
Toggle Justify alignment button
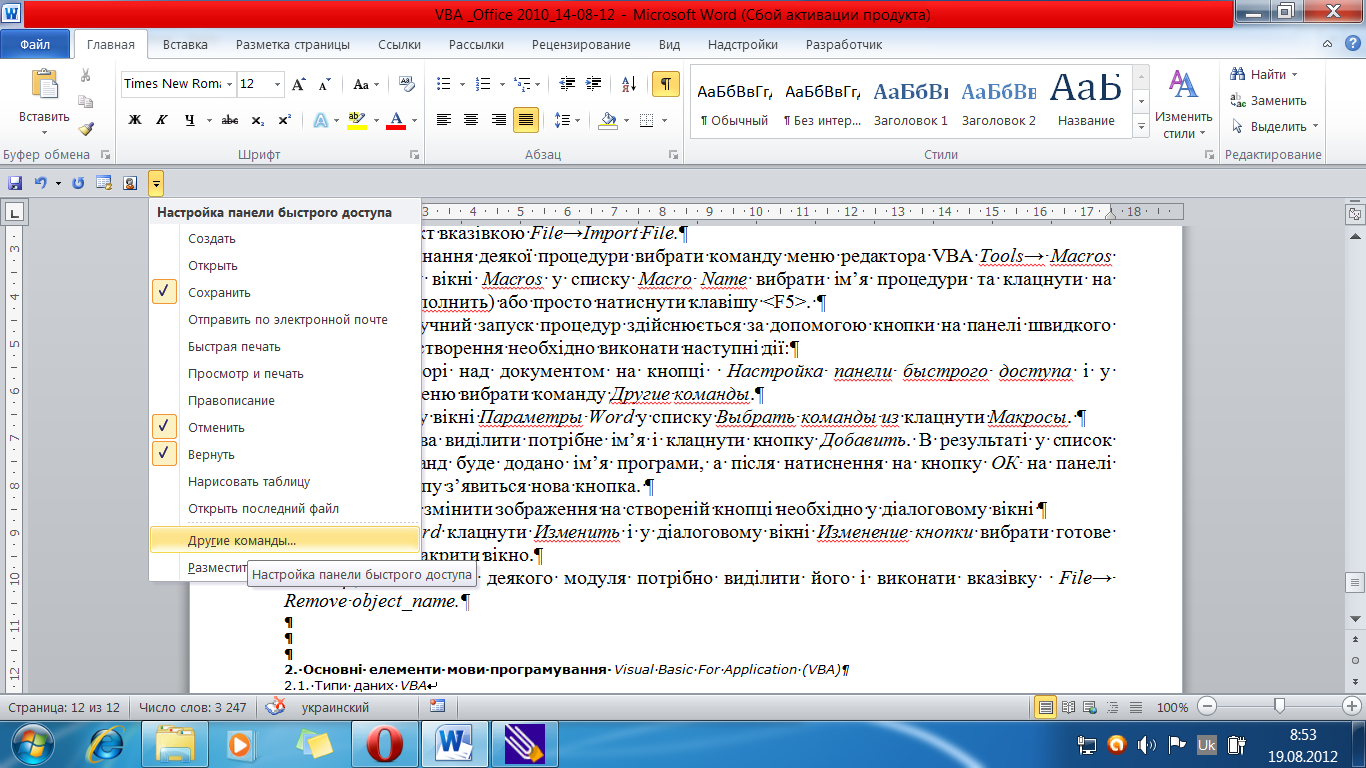526,120
